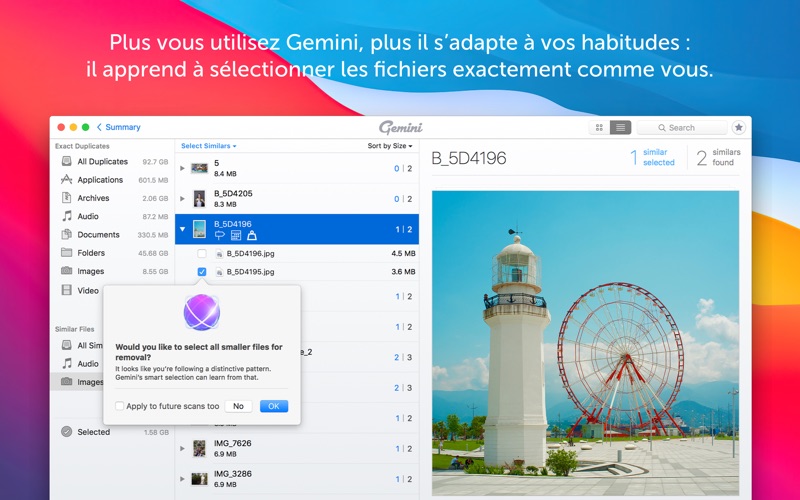Image resolution: width=800 pixels, height=500 pixels.
Task: Check the B_5D4196.jpg checkbox
Action: pyautogui.click(x=202, y=254)
